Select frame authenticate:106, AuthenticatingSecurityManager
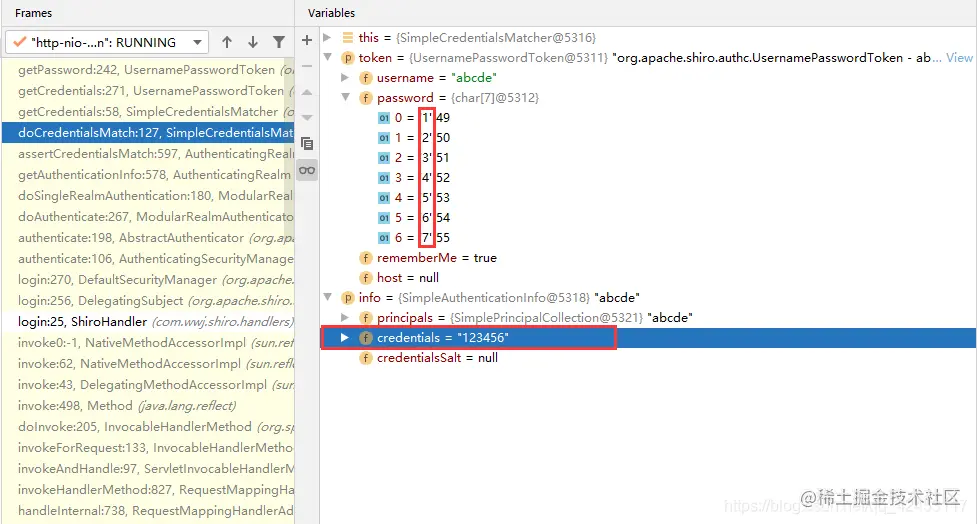The height and width of the screenshot is (524, 977). pyautogui.click(x=148, y=259)
